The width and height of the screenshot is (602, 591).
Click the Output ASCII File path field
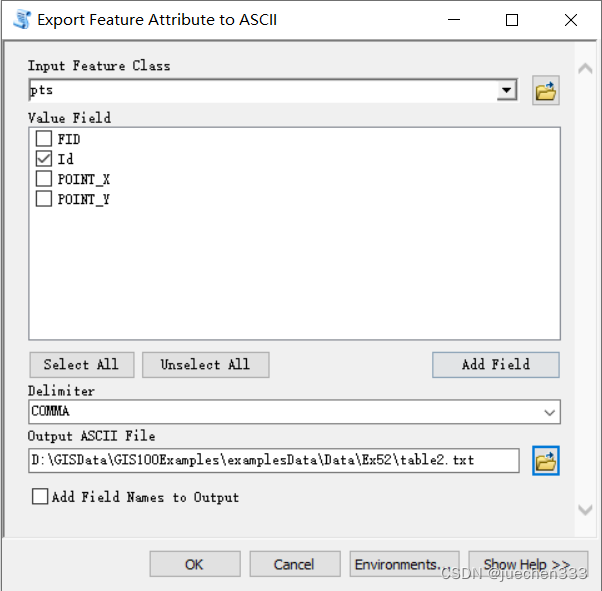click(x=274, y=460)
